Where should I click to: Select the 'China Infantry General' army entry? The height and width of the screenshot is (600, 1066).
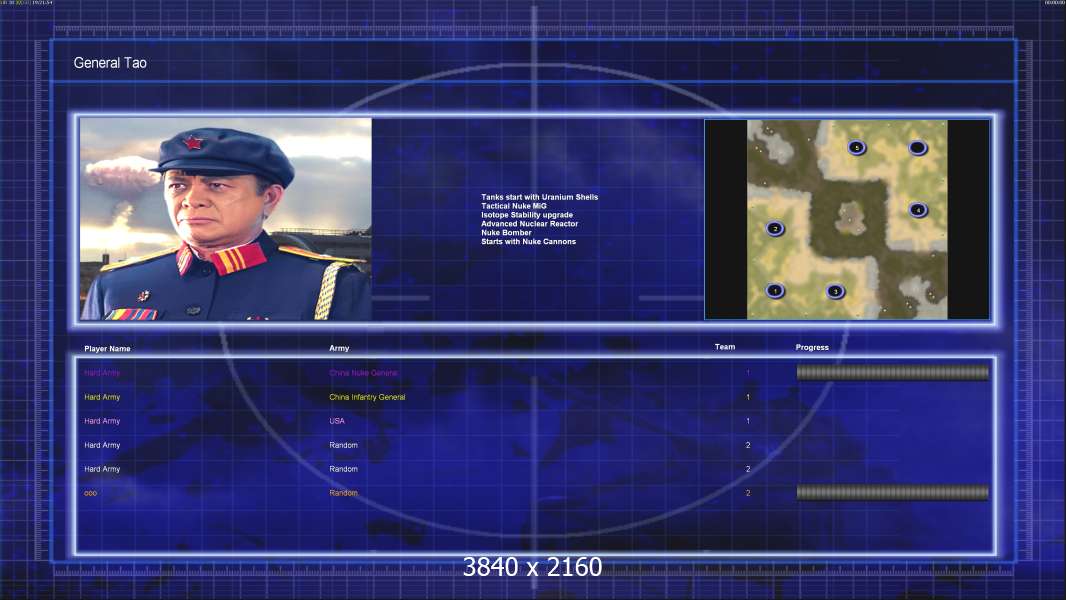click(367, 397)
